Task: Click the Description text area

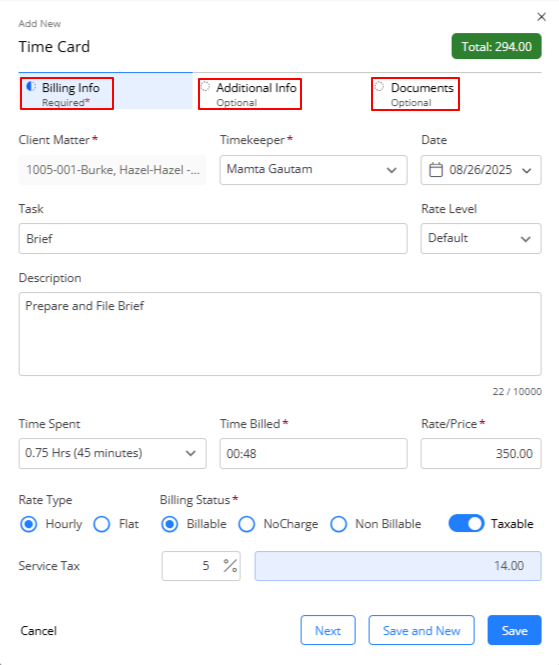Action: click(x=280, y=334)
